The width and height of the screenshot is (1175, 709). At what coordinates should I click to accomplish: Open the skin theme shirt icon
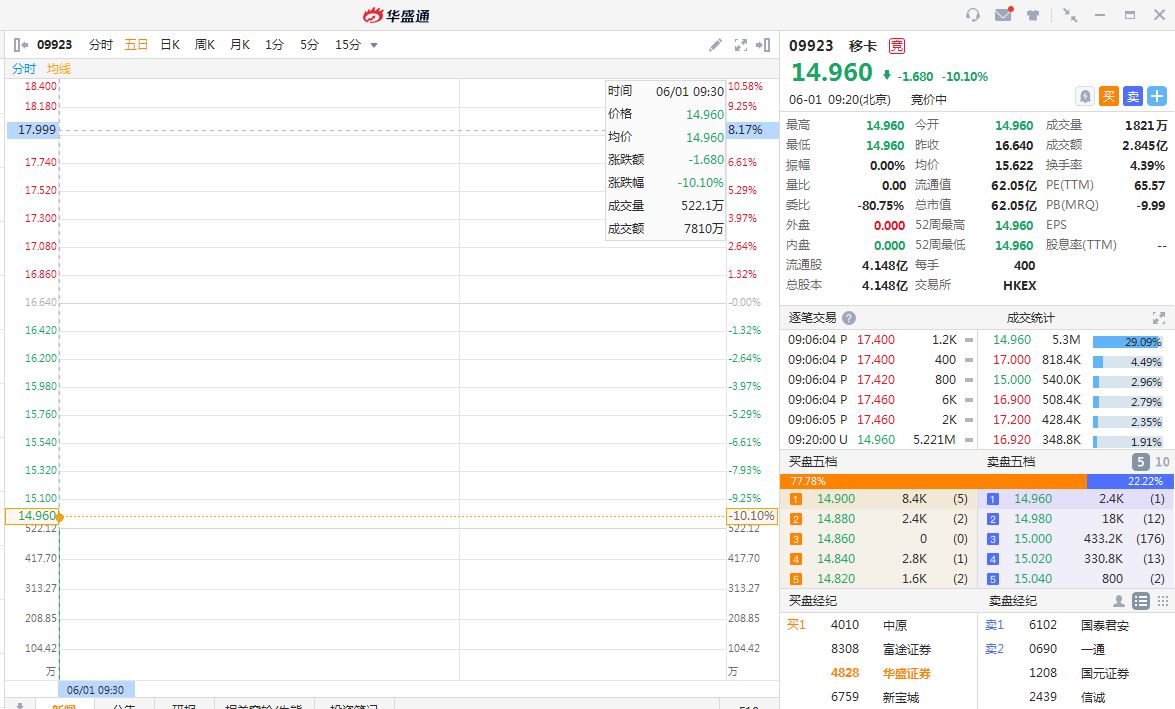coord(1032,15)
